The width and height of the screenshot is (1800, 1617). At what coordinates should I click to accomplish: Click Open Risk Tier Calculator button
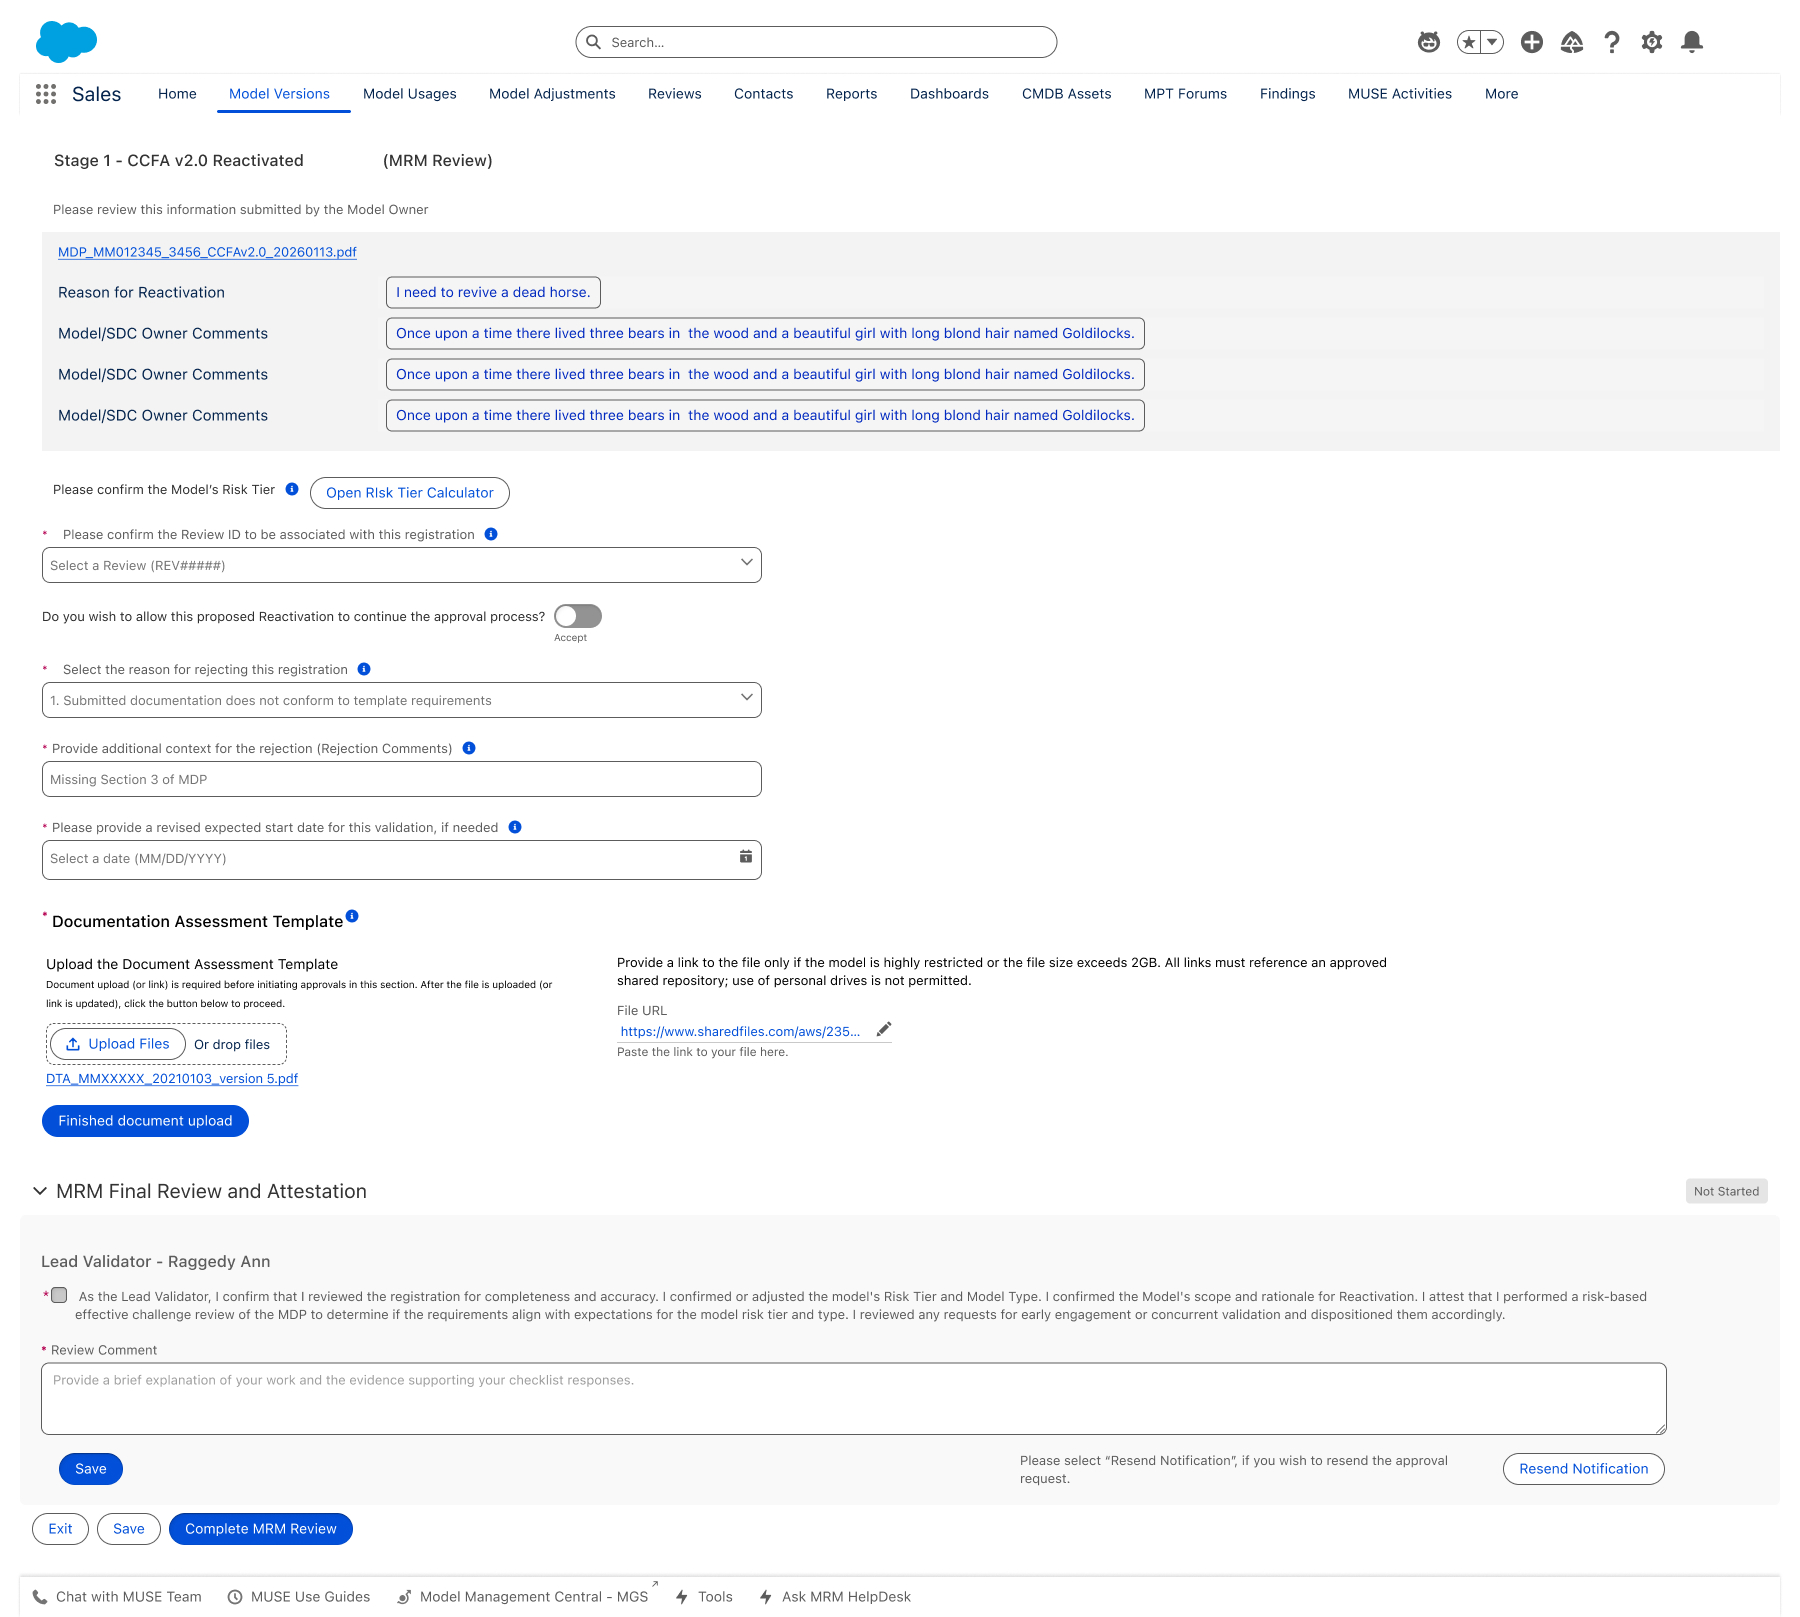coord(410,493)
